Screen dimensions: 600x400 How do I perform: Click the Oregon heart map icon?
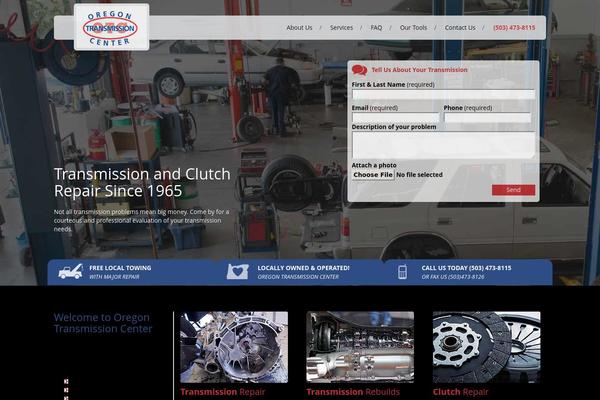click(238, 272)
